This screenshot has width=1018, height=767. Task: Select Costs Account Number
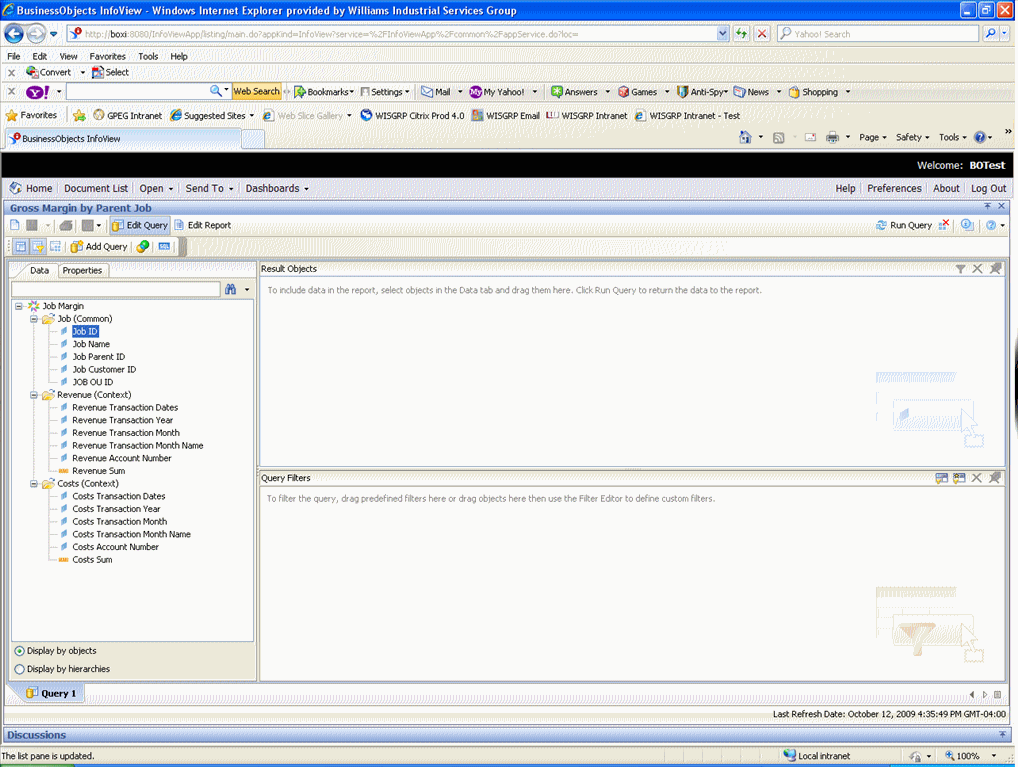tap(116, 547)
